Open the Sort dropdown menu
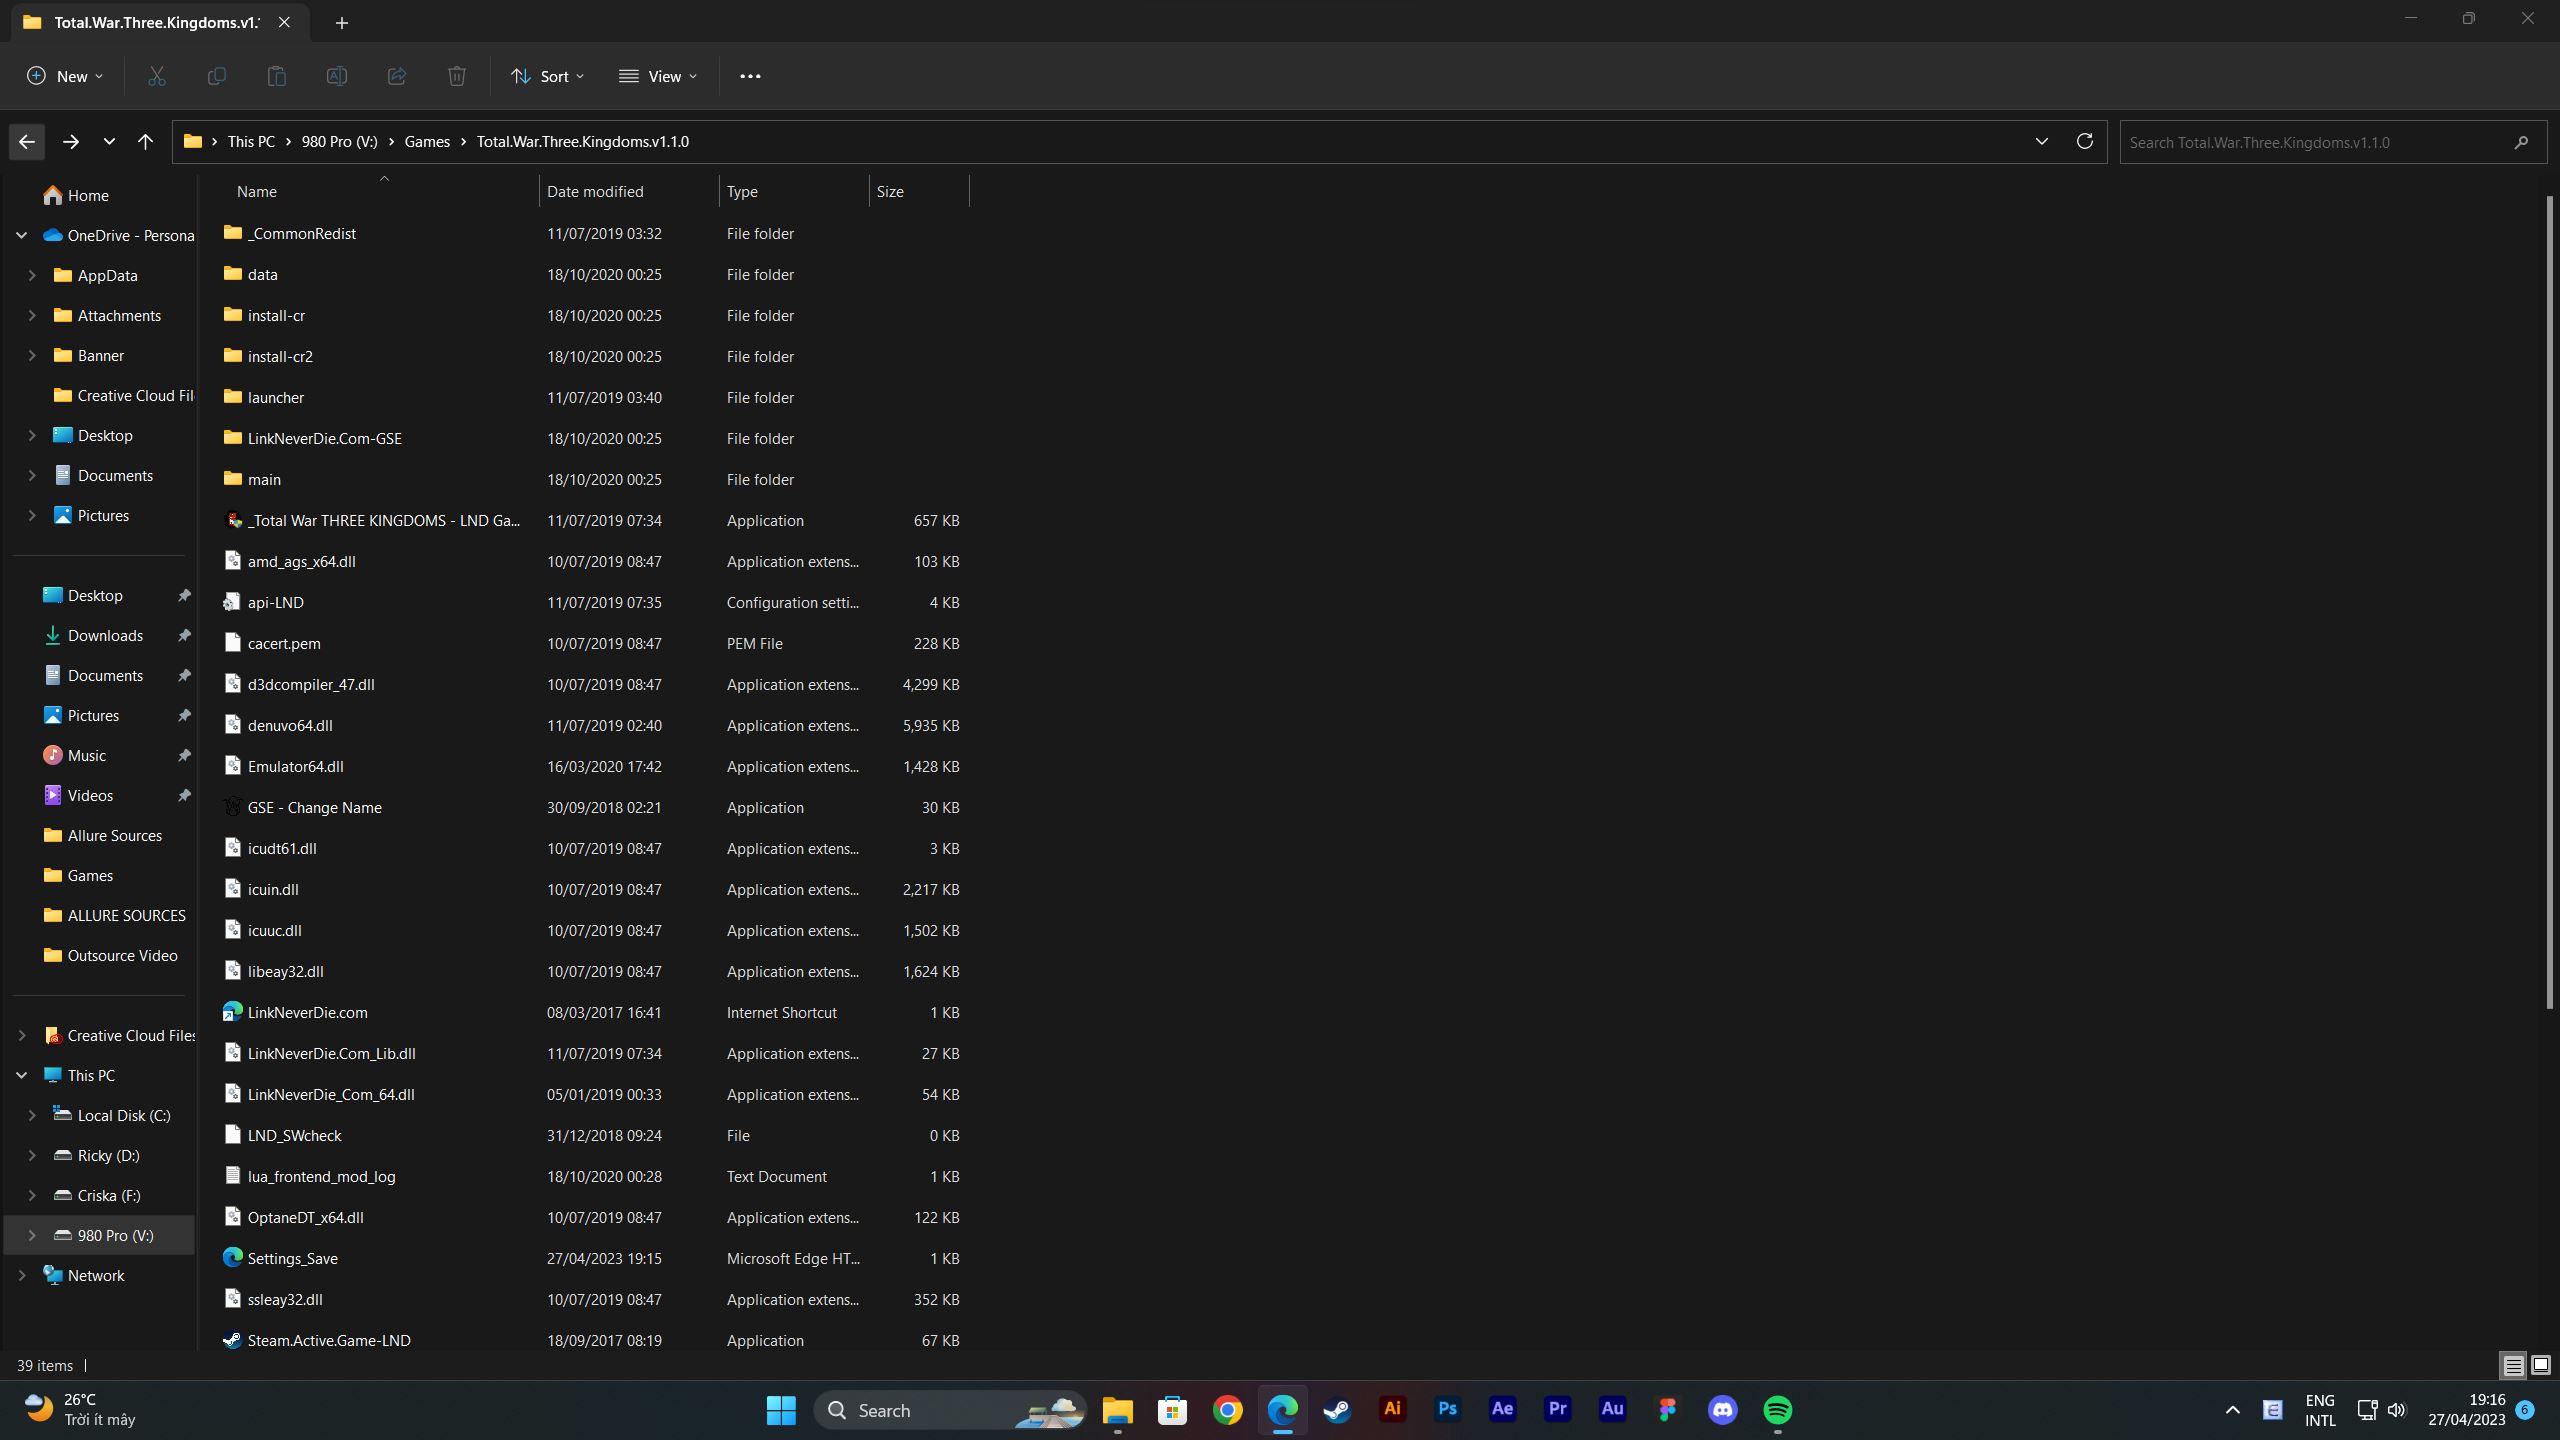The width and height of the screenshot is (2560, 1440). pyautogui.click(x=547, y=76)
